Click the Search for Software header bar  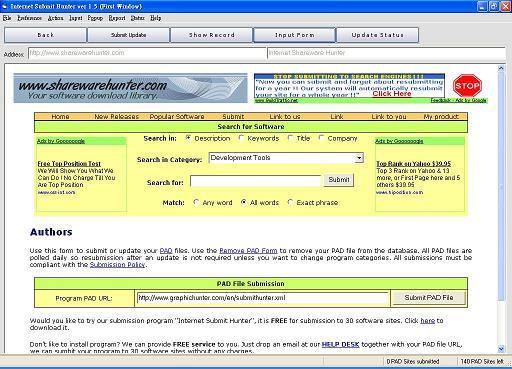click(251, 127)
